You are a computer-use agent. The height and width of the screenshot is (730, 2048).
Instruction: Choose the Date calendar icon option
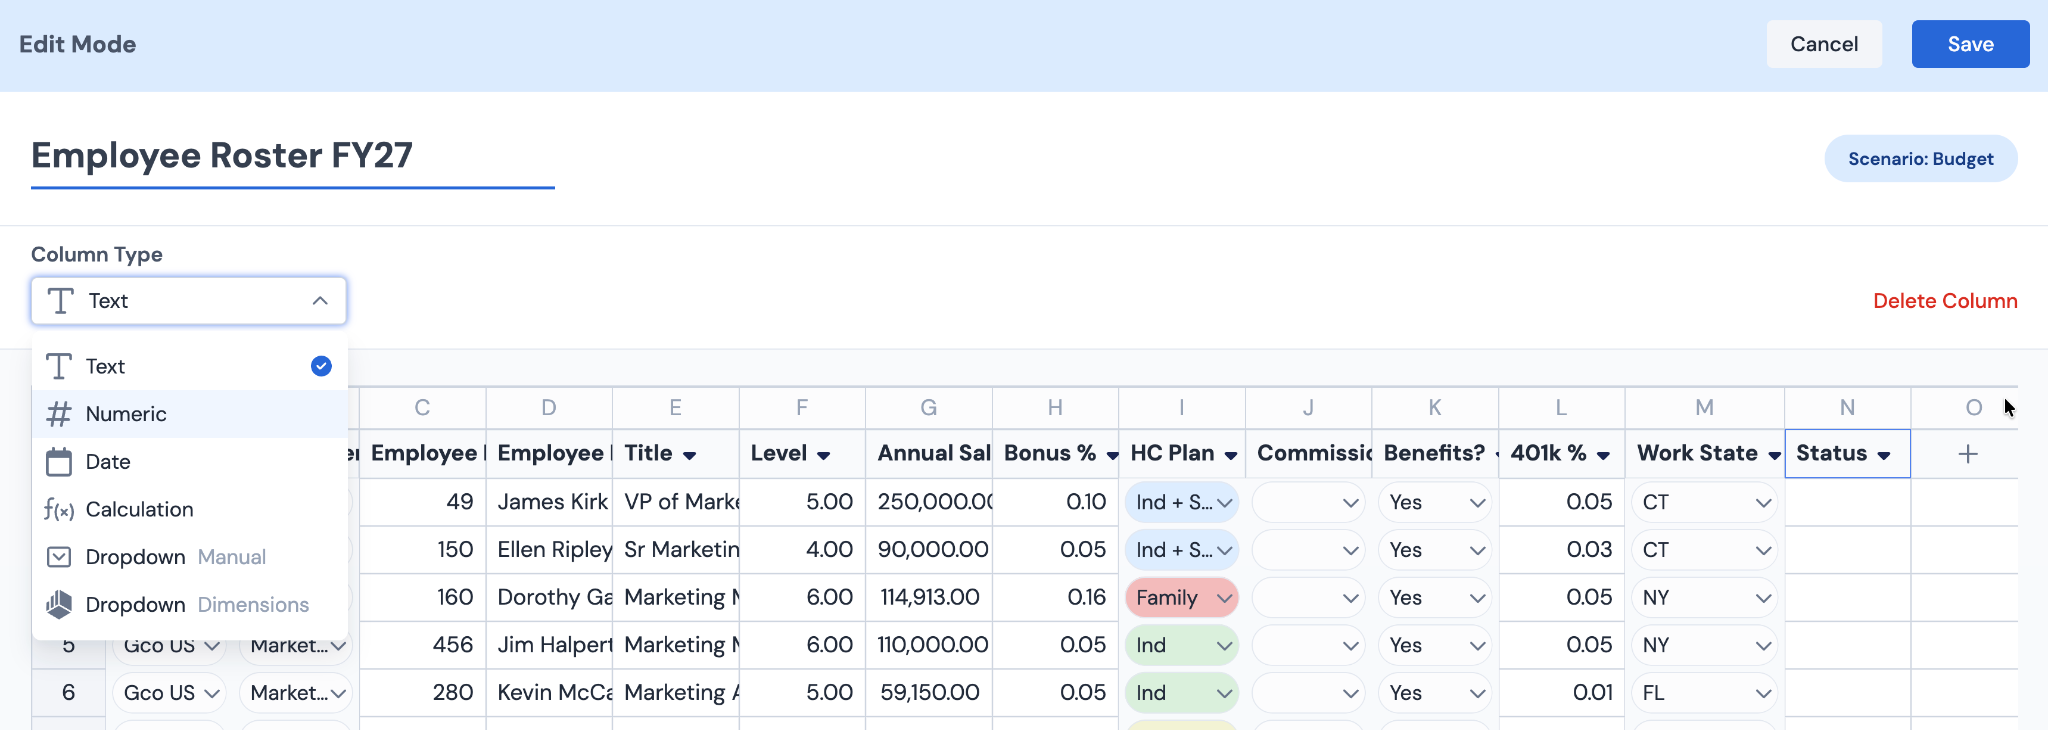click(60, 462)
